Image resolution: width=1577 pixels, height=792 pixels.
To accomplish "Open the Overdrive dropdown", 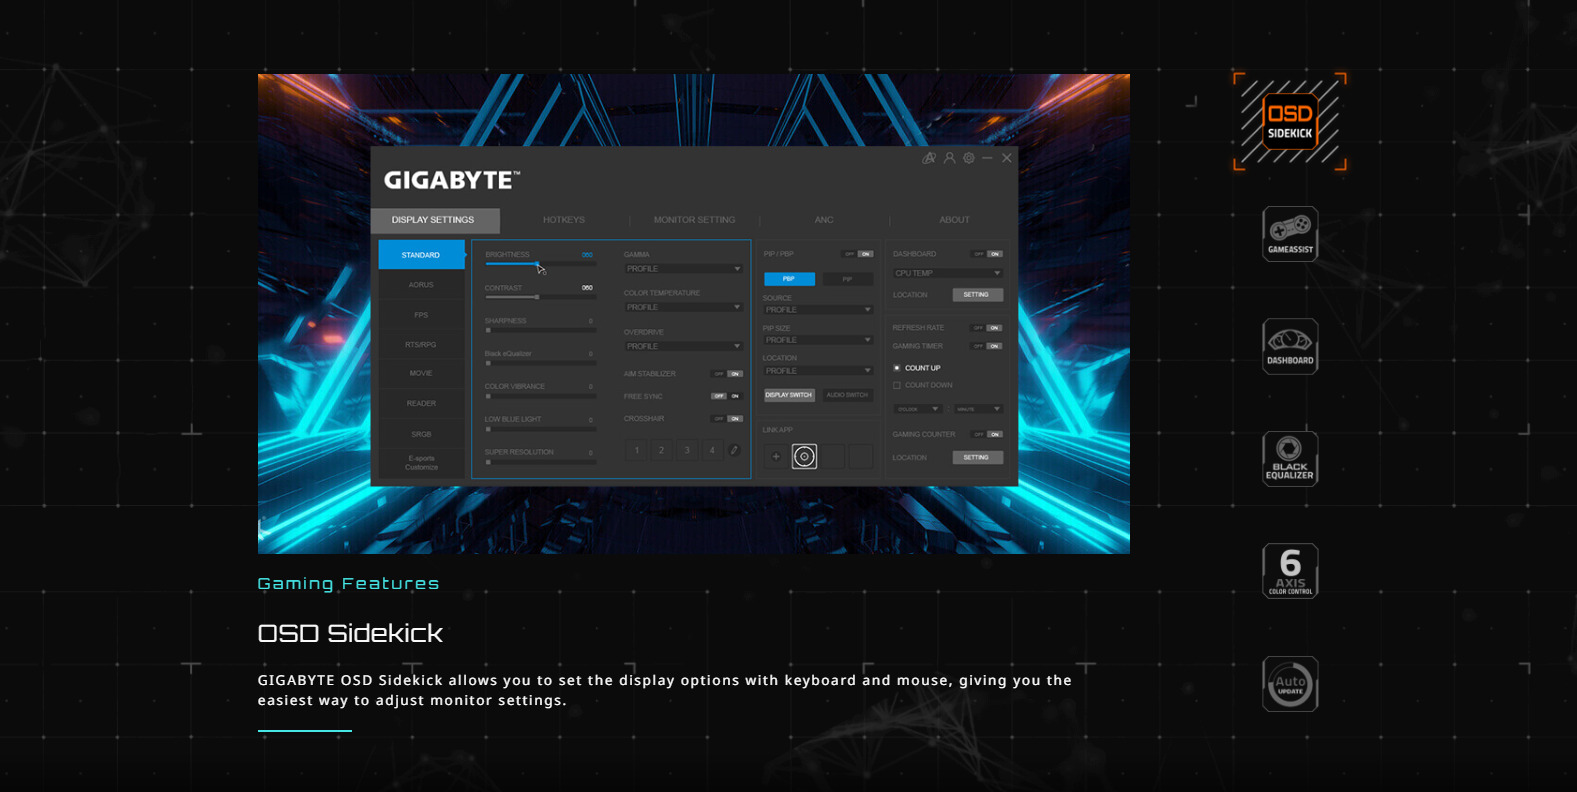I will pyautogui.click(x=683, y=346).
